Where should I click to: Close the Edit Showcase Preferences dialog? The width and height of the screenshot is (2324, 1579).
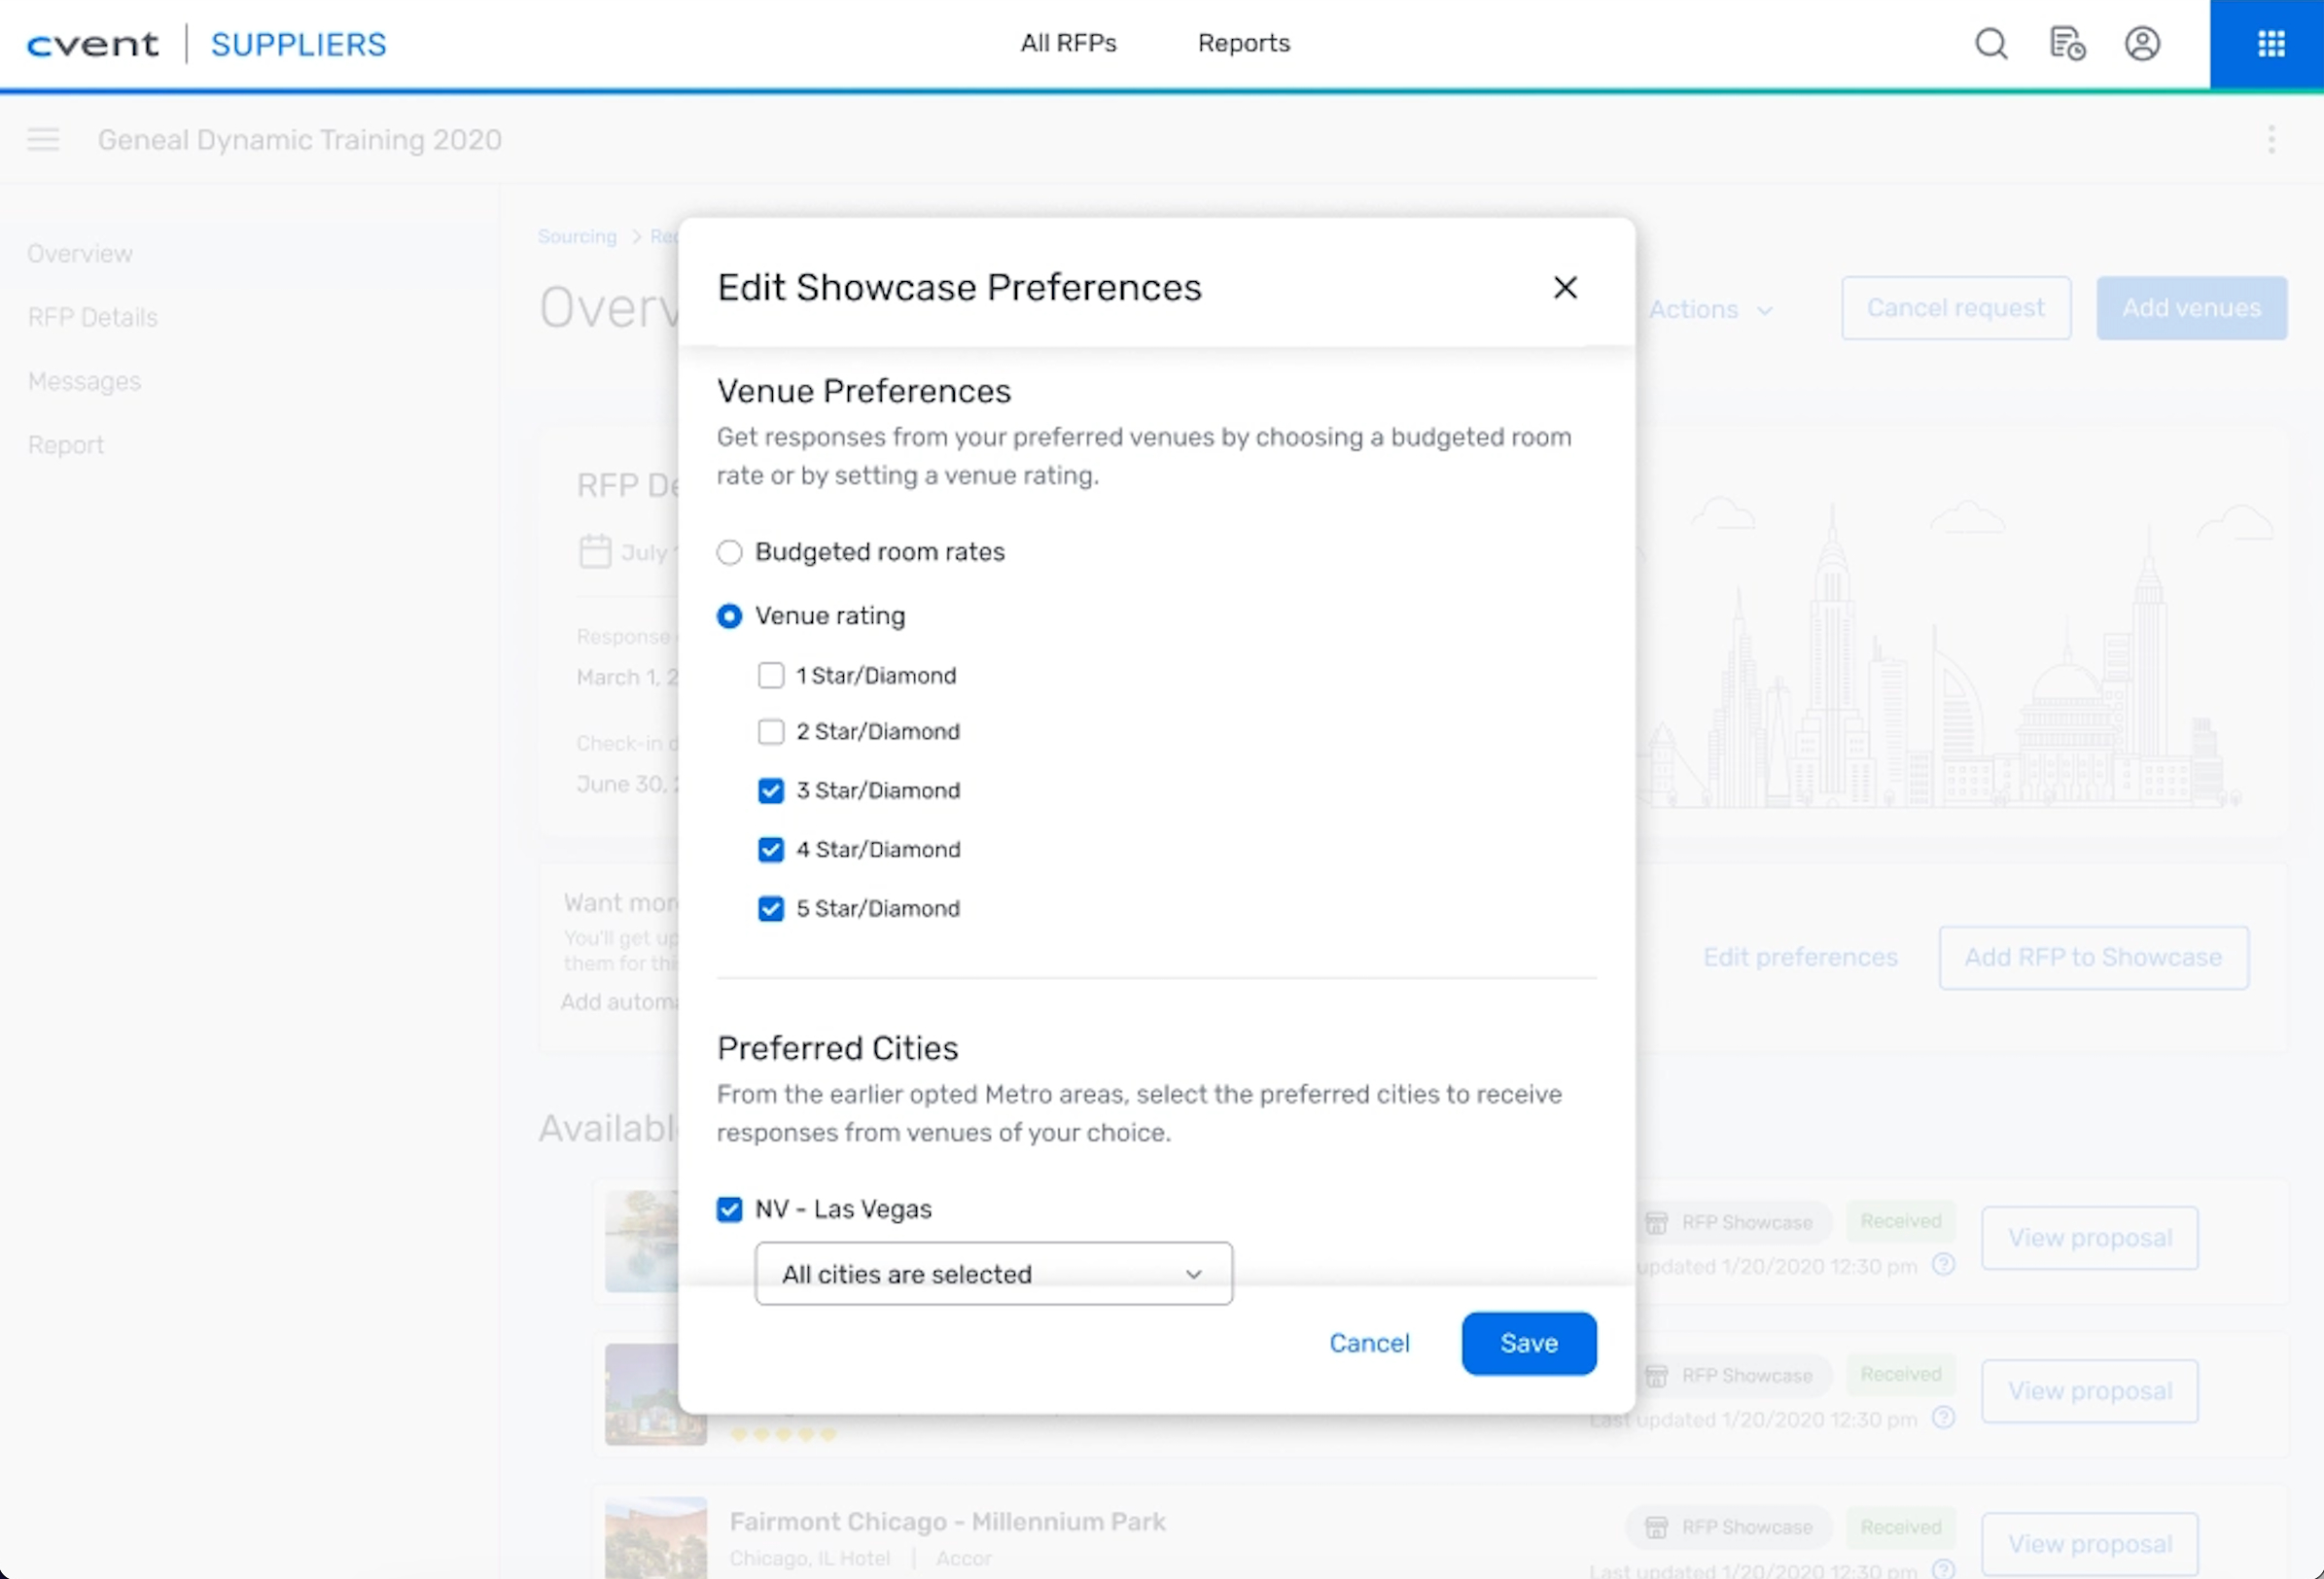pyautogui.click(x=1565, y=288)
